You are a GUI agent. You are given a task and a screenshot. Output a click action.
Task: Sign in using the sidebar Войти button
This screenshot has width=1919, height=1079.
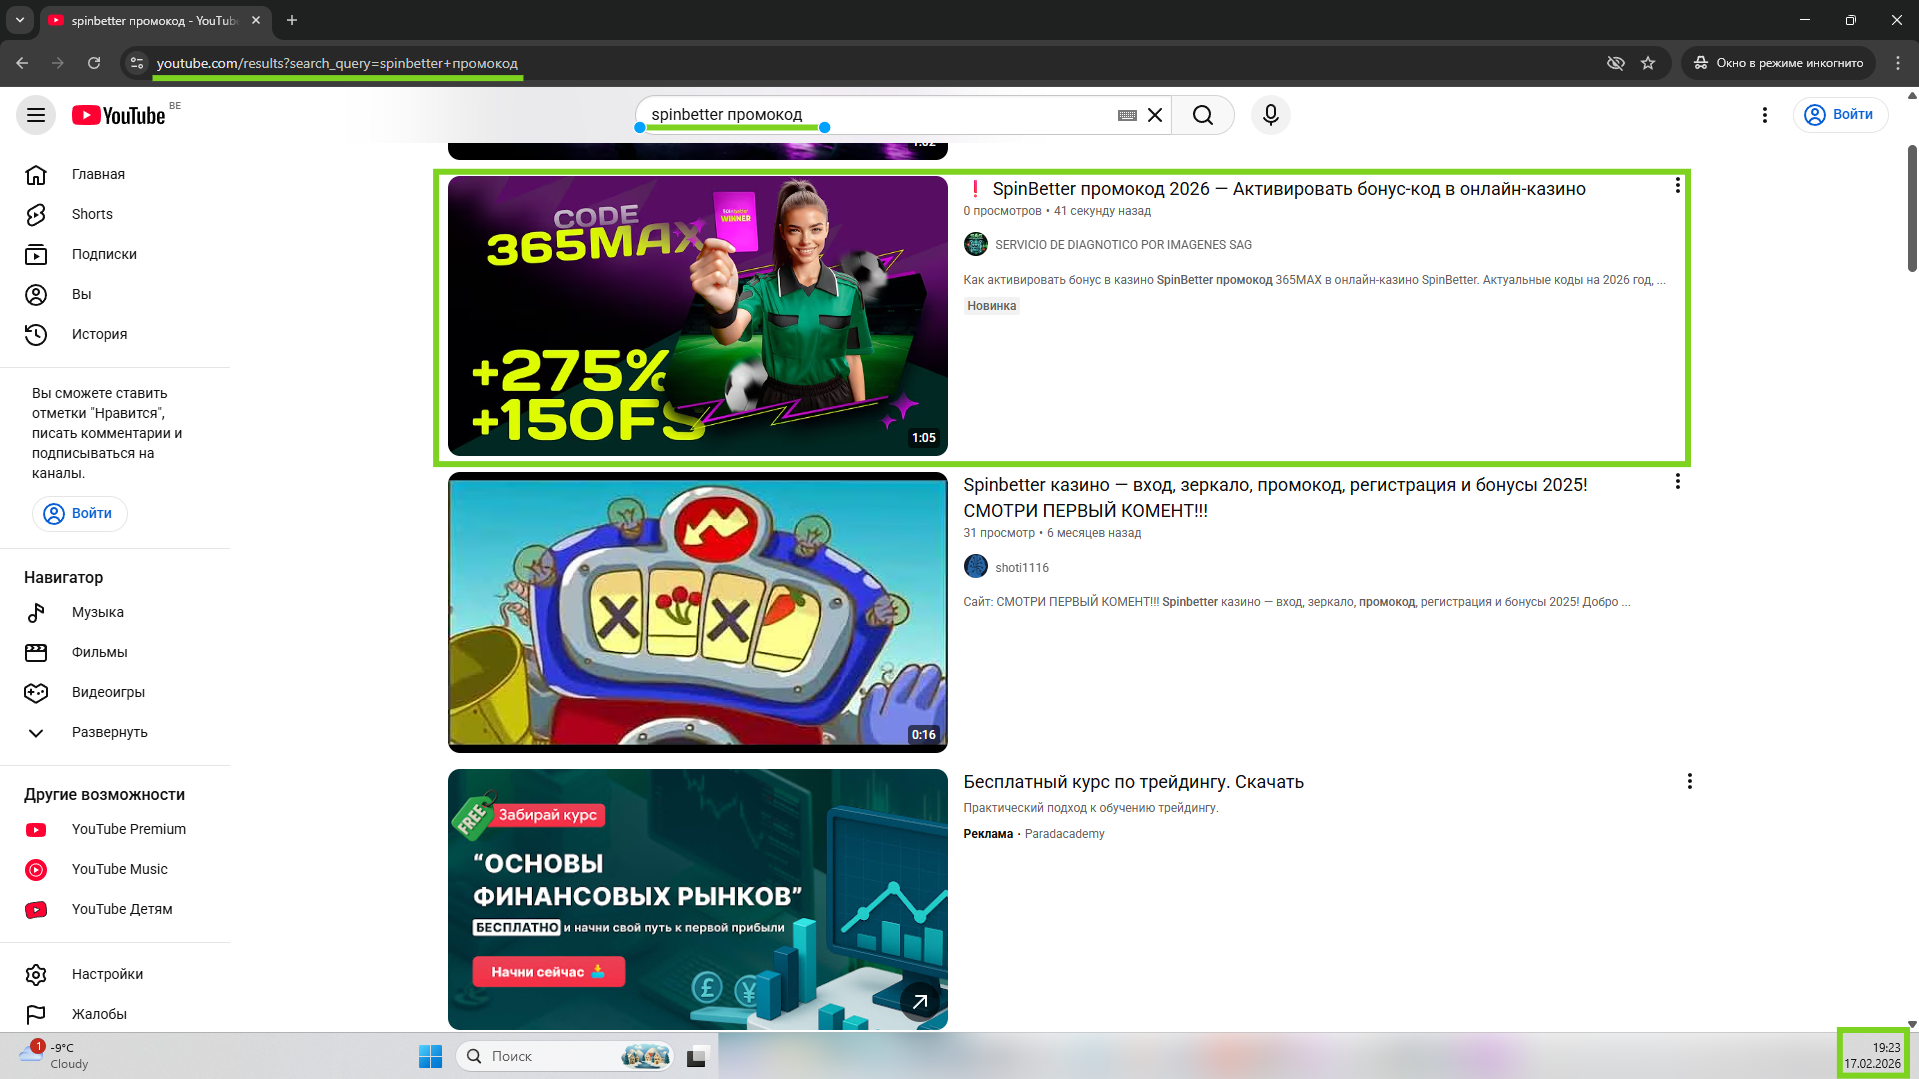coord(79,513)
